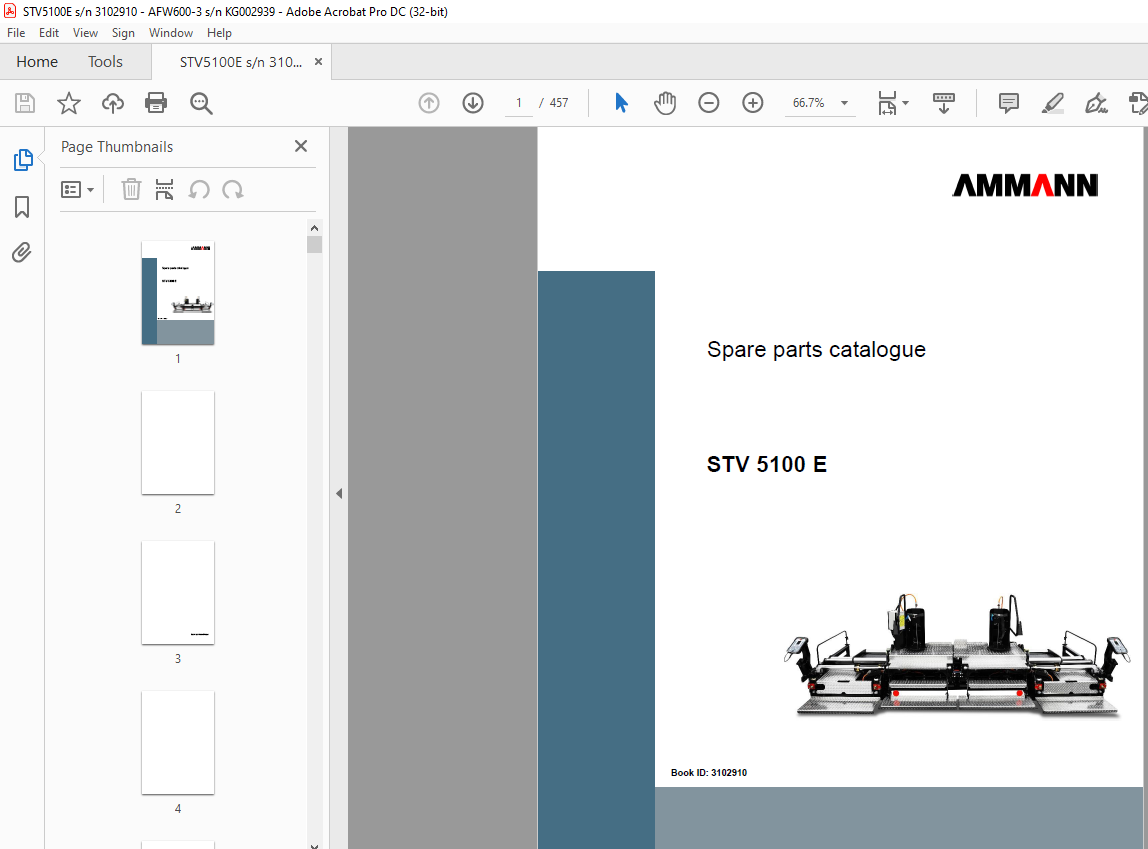The height and width of the screenshot is (849, 1148).
Task: Delete selected page with trash icon
Action: click(131, 190)
